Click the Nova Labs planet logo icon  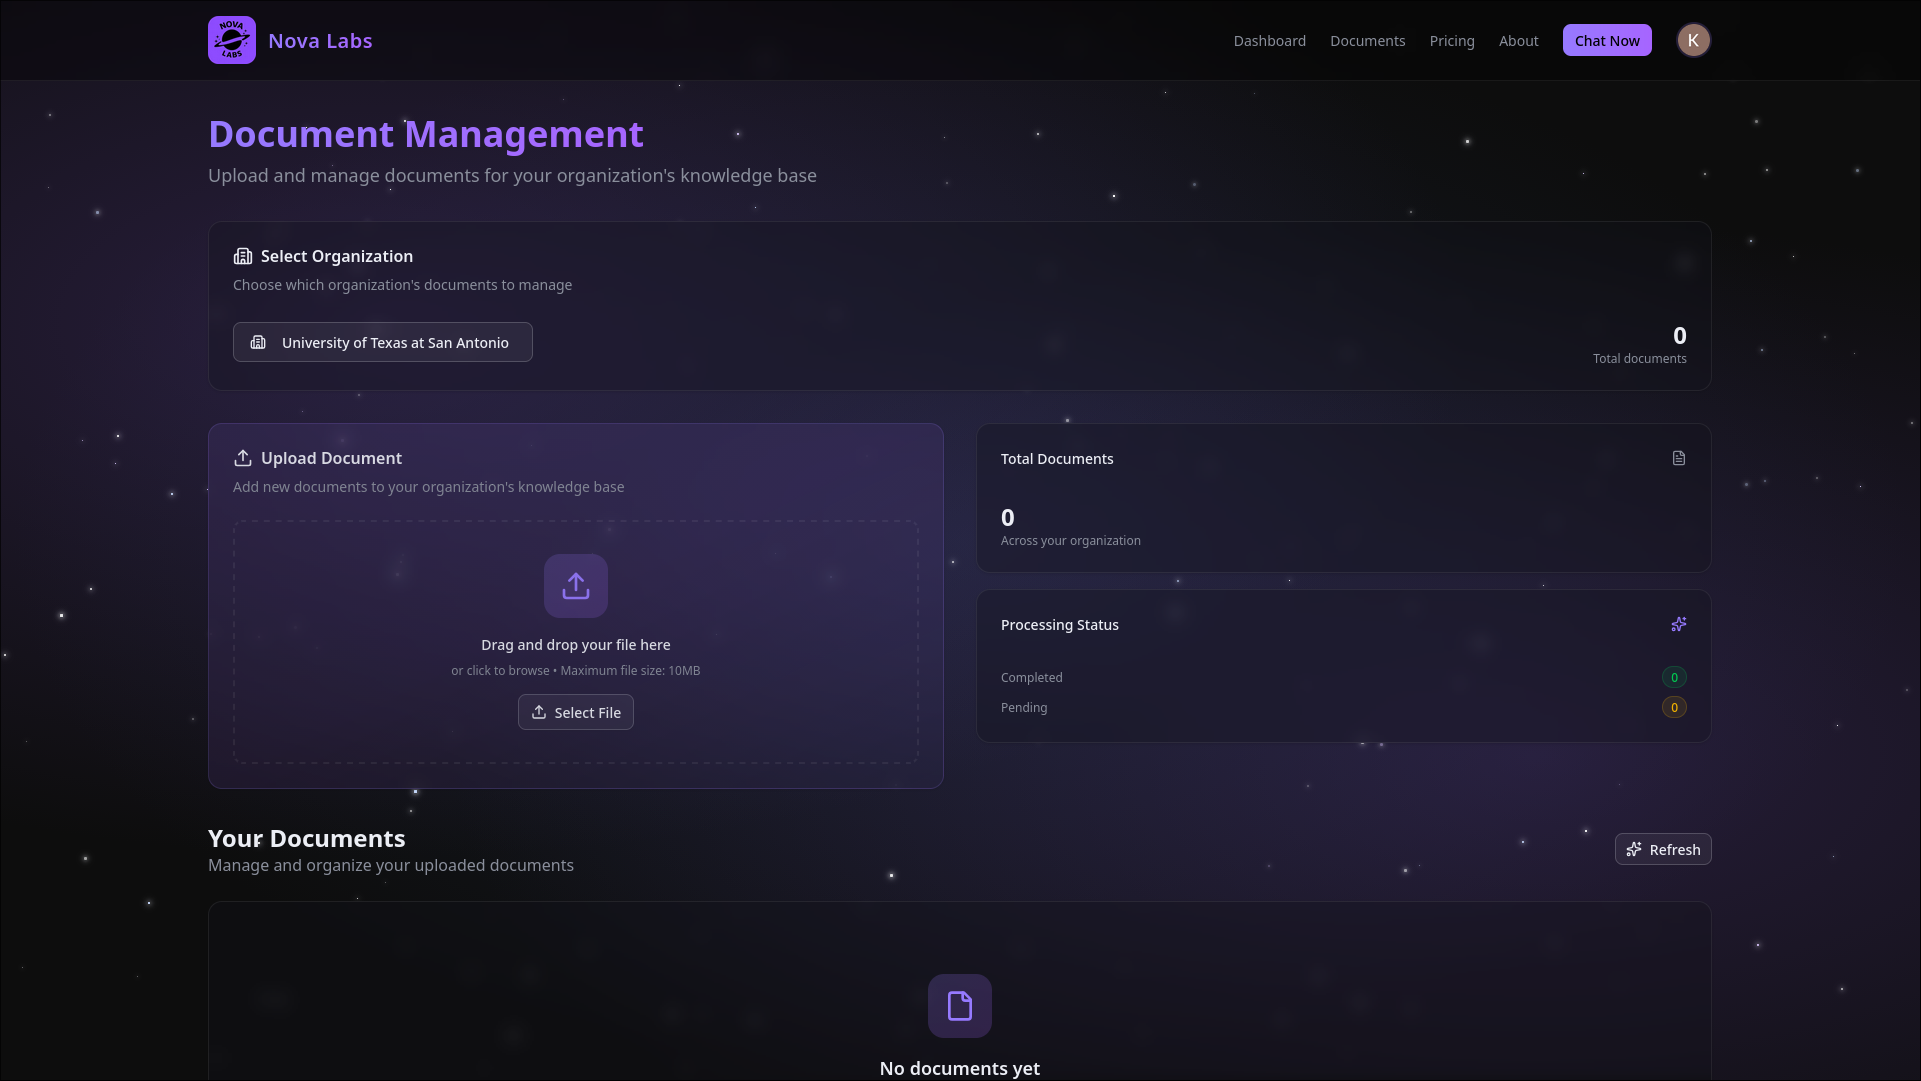pyautogui.click(x=232, y=40)
